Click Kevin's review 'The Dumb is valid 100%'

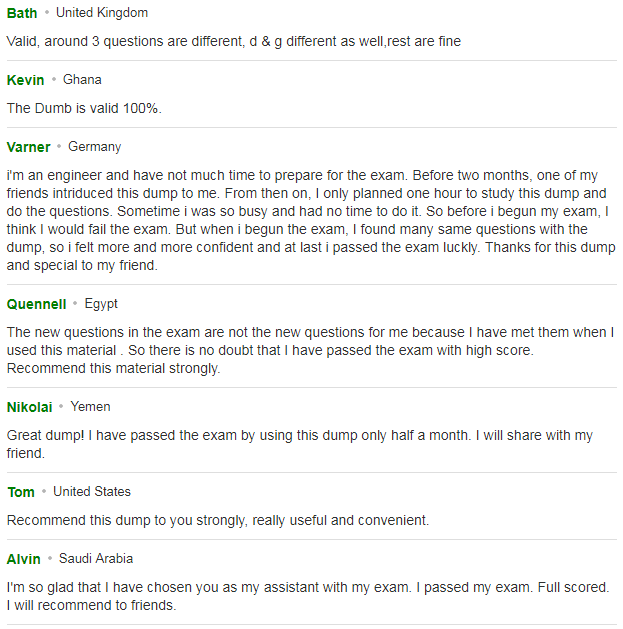point(84,108)
